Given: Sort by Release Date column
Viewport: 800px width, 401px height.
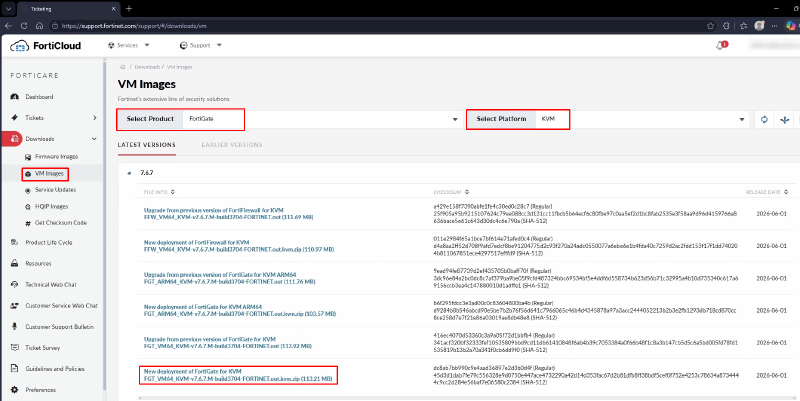Looking at the screenshot, I should (x=766, y=192).
